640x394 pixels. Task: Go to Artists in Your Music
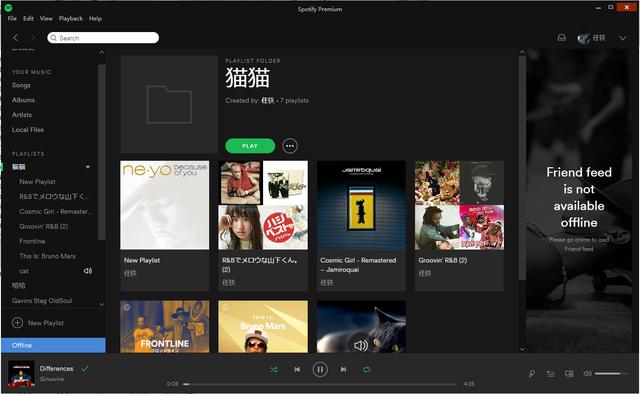22,115
